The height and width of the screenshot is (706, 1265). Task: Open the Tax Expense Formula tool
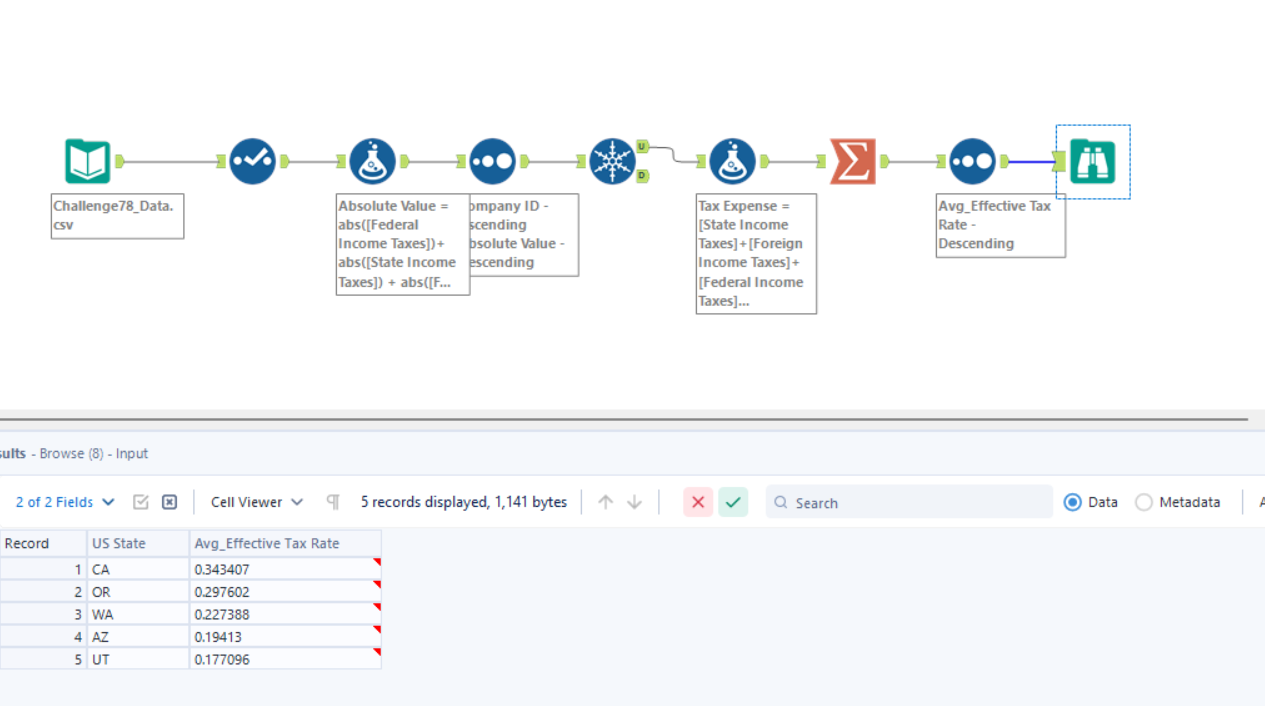click(732, 162)
